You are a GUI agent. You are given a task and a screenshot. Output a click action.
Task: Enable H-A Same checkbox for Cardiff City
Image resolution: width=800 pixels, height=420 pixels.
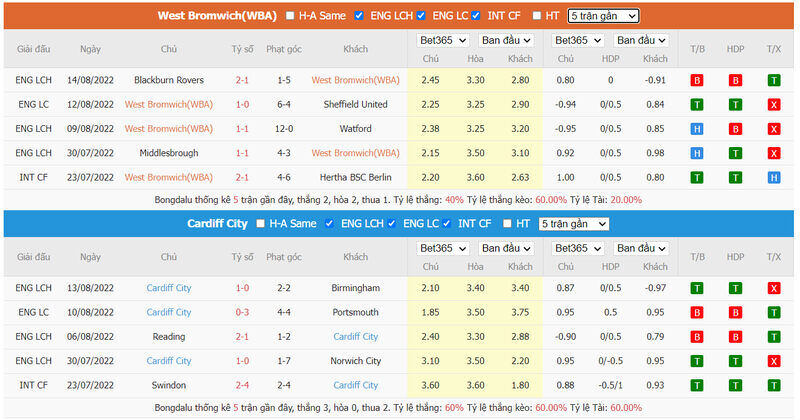point(260,224)
